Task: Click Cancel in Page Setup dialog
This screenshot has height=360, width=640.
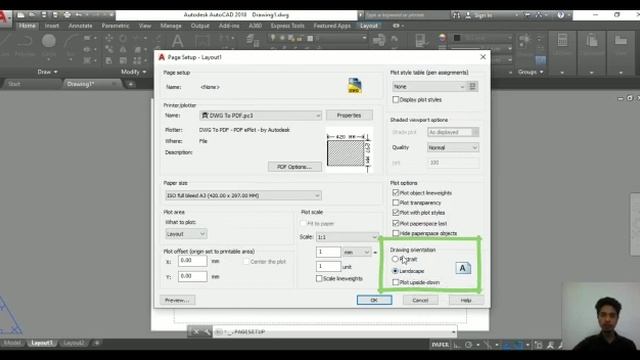Action: tap(420, 300)
